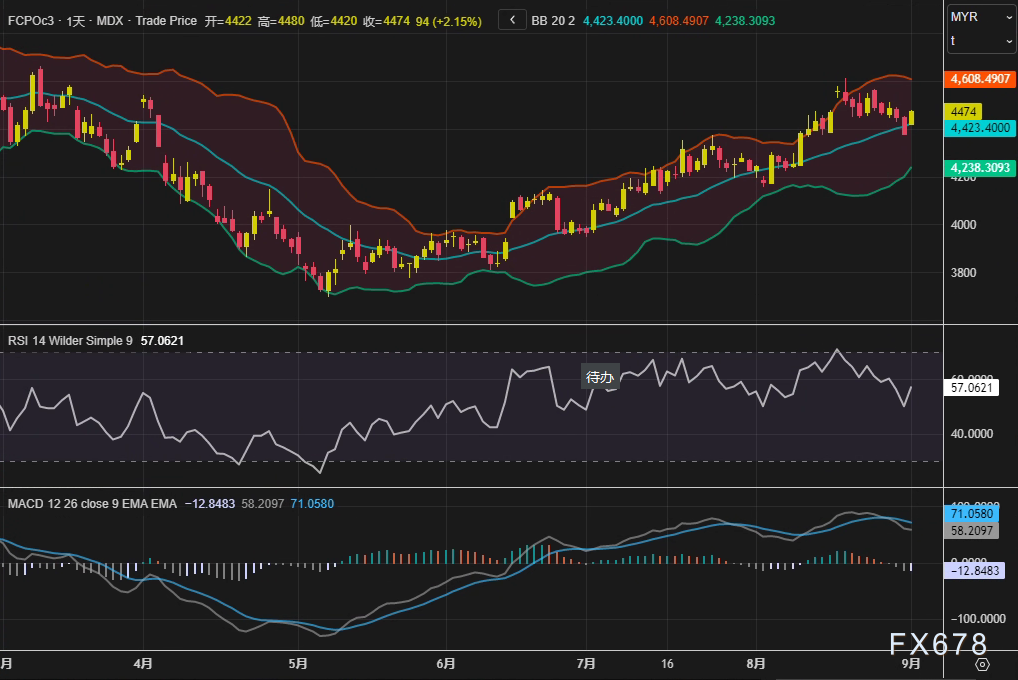Open the 't' unit dropdown
The width and height of the screenshot is (1018, 680).
pos(981,41)
